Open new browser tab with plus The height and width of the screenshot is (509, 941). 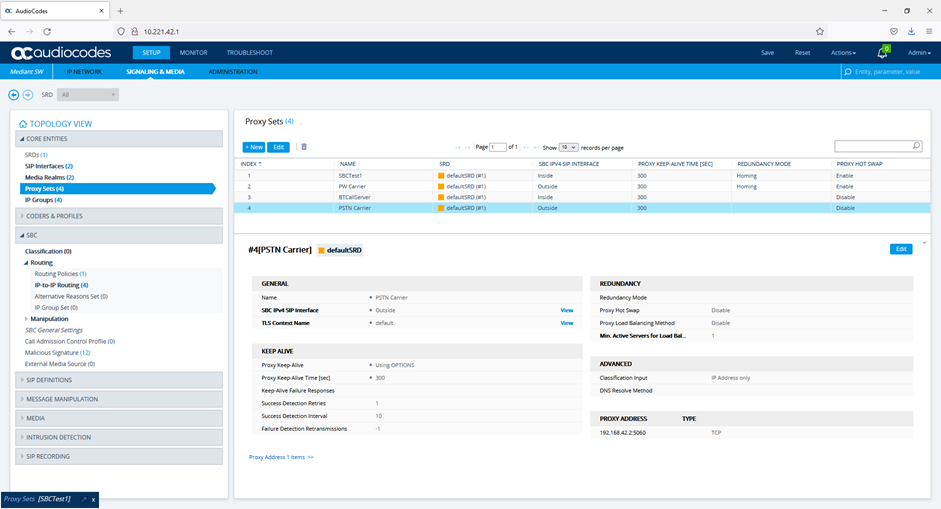coord(120,11)
